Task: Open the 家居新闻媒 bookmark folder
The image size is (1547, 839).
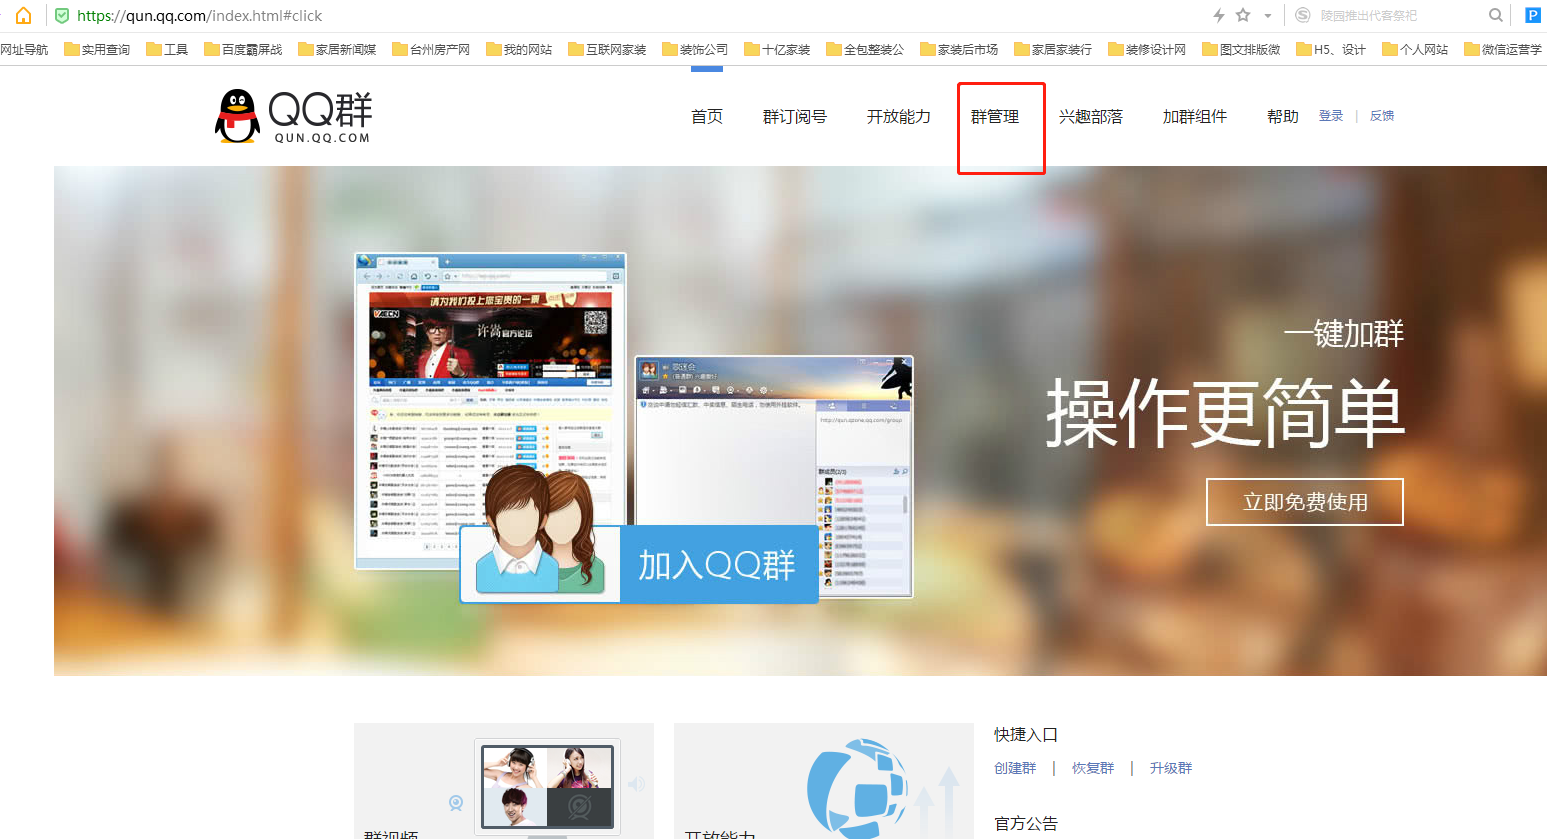Action: coord(337,49)
